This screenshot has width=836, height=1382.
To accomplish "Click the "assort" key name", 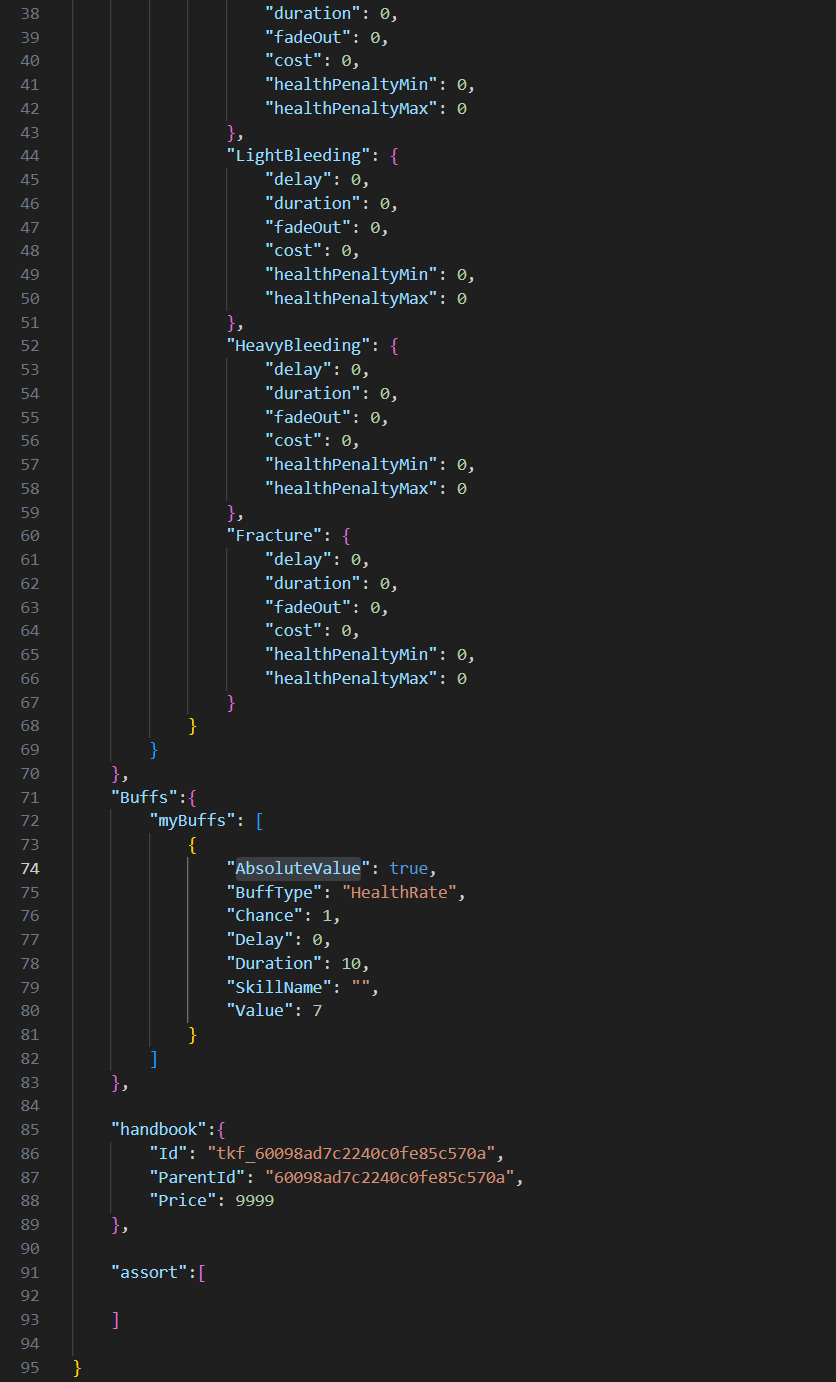I will pos(149,1272).
